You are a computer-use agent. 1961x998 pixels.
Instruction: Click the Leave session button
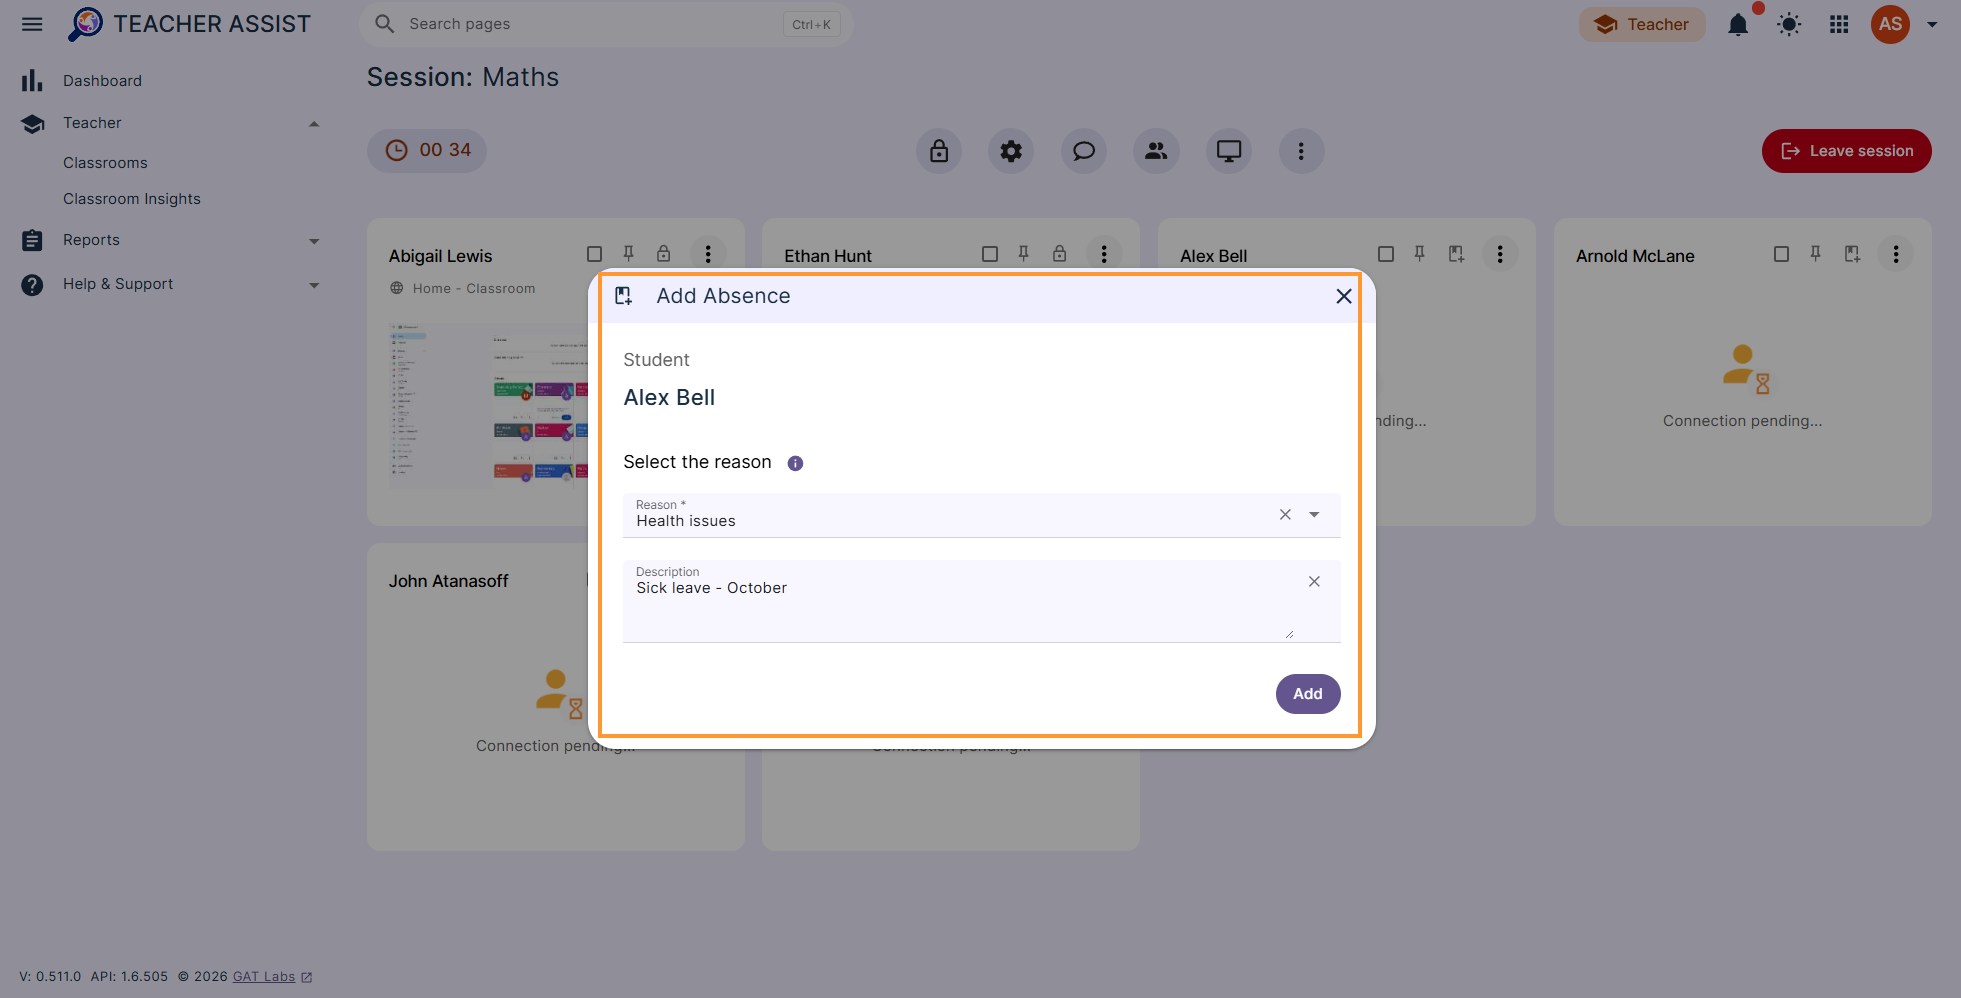(x=1846, y=151)
